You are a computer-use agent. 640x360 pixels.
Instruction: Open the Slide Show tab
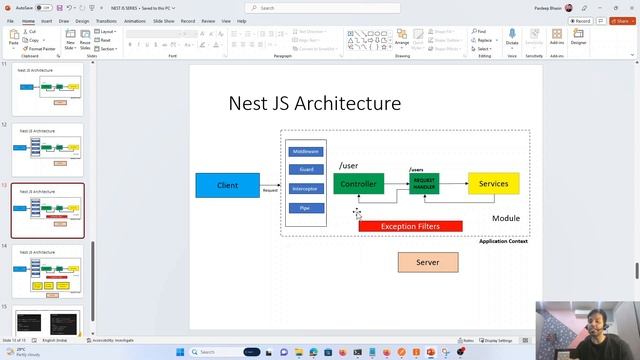(x=164, y=21)
